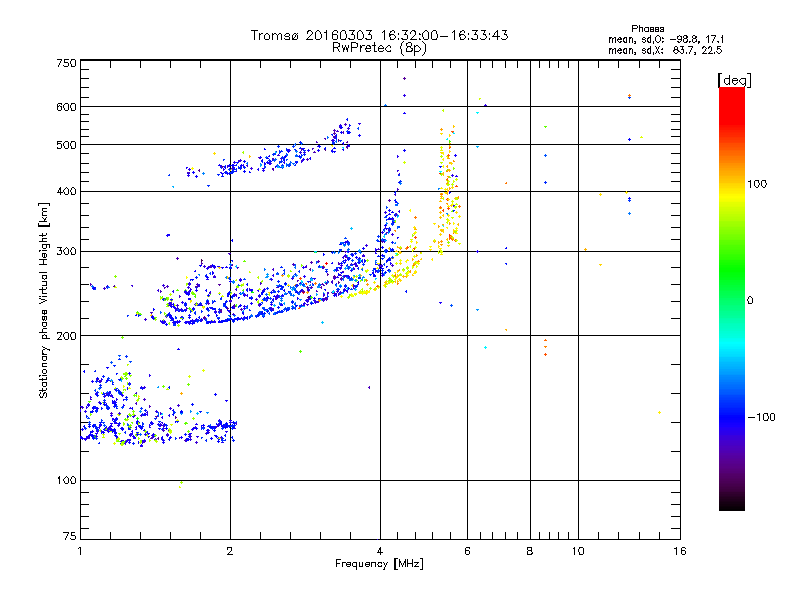Click the '100' label beside the colorbar
Screen dimensions: 800x600
point(757,184)
